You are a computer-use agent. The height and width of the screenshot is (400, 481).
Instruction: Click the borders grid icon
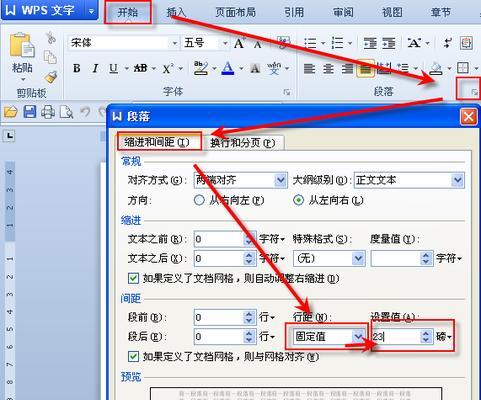tap(463, 68)
